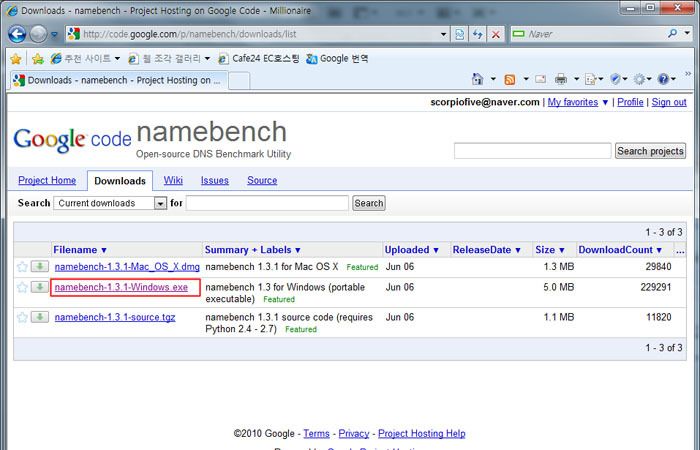Click the project search text field
This screenshot has width=700, height=450.
[532, 151]
